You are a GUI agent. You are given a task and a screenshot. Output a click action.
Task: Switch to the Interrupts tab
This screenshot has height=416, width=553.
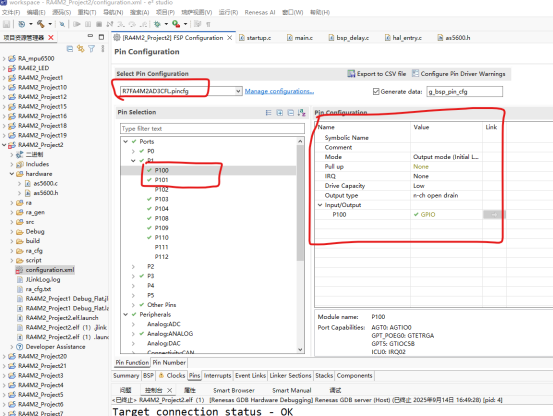pos(217,376)
